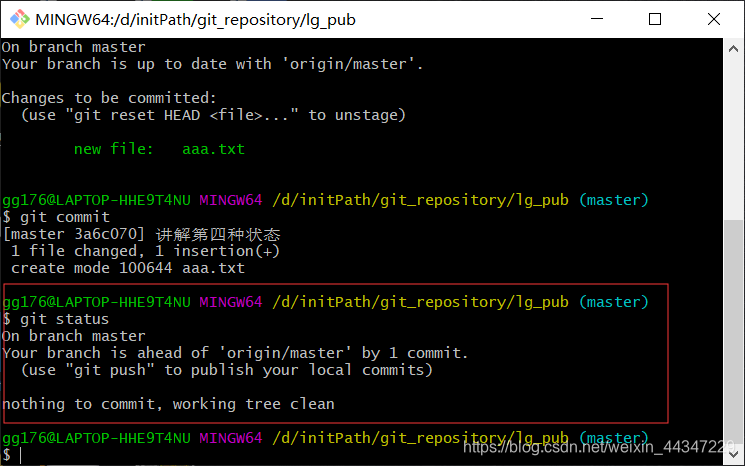Click the scrollbar down arrow
Image resolution: width=745 pixels, height=466 pixels.
(733, 454)
